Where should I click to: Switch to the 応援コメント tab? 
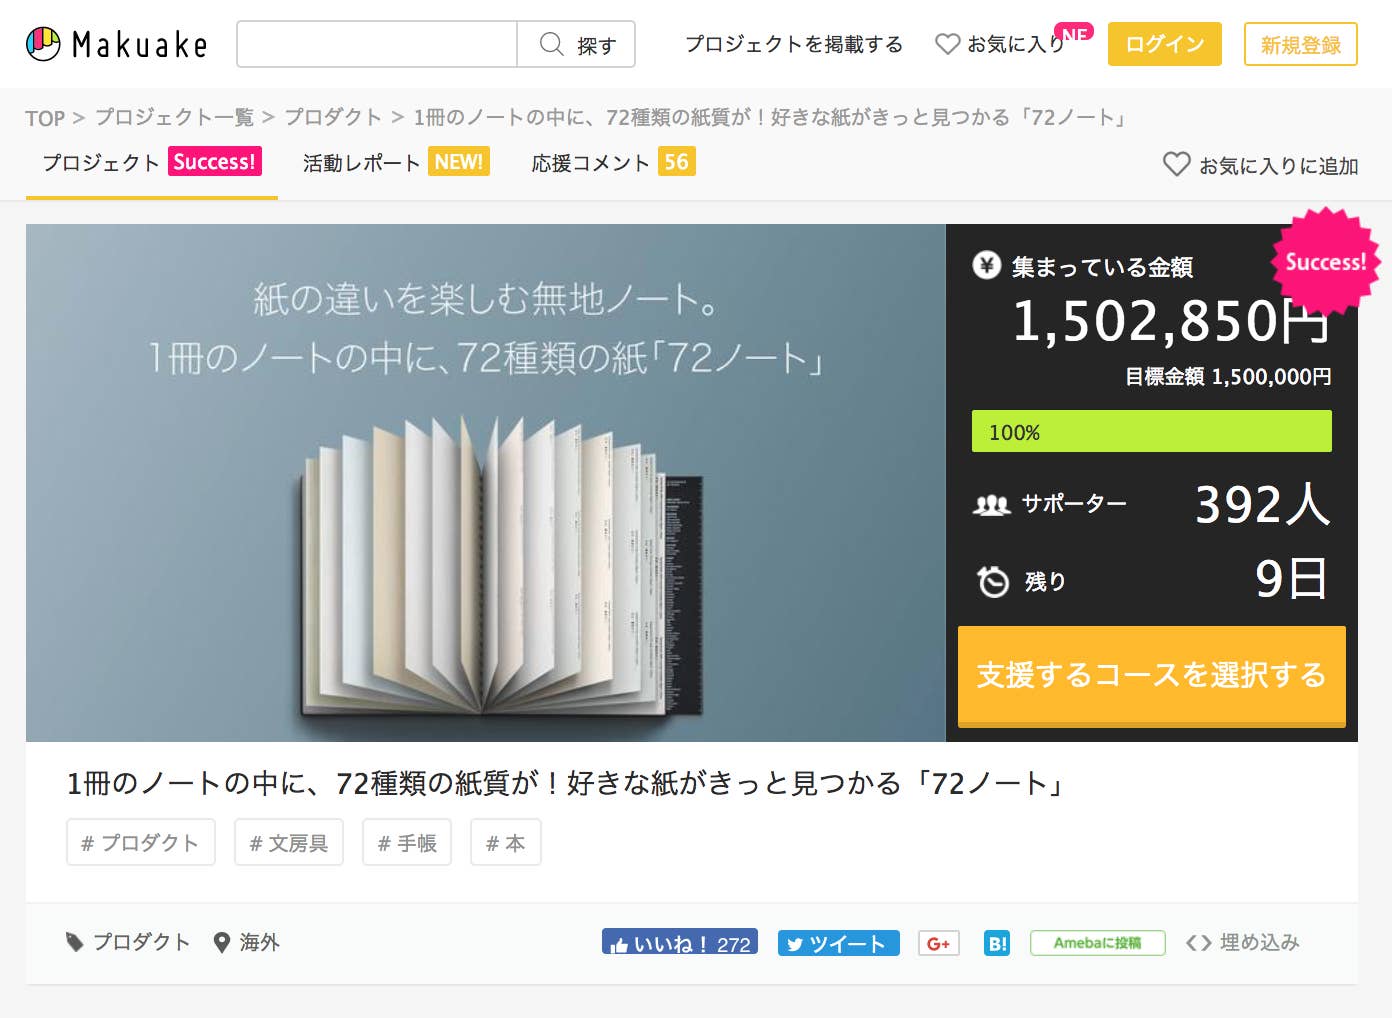coord(613,163)
